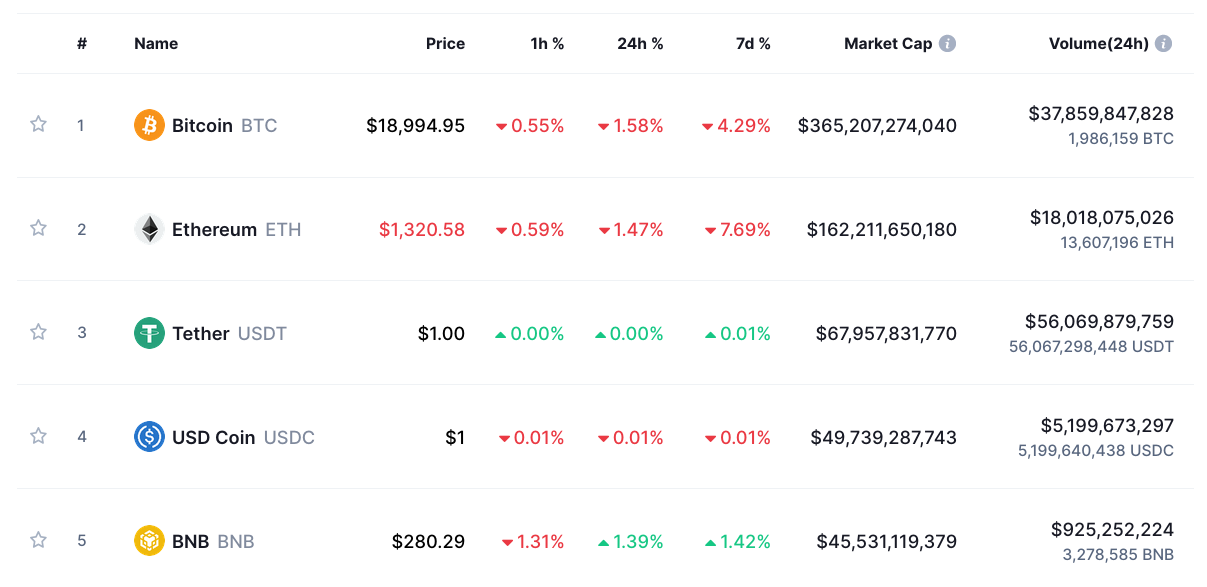Open the Ethereum name link
The width and height of the screenshot is (1207, 587).
click(214, 230)
